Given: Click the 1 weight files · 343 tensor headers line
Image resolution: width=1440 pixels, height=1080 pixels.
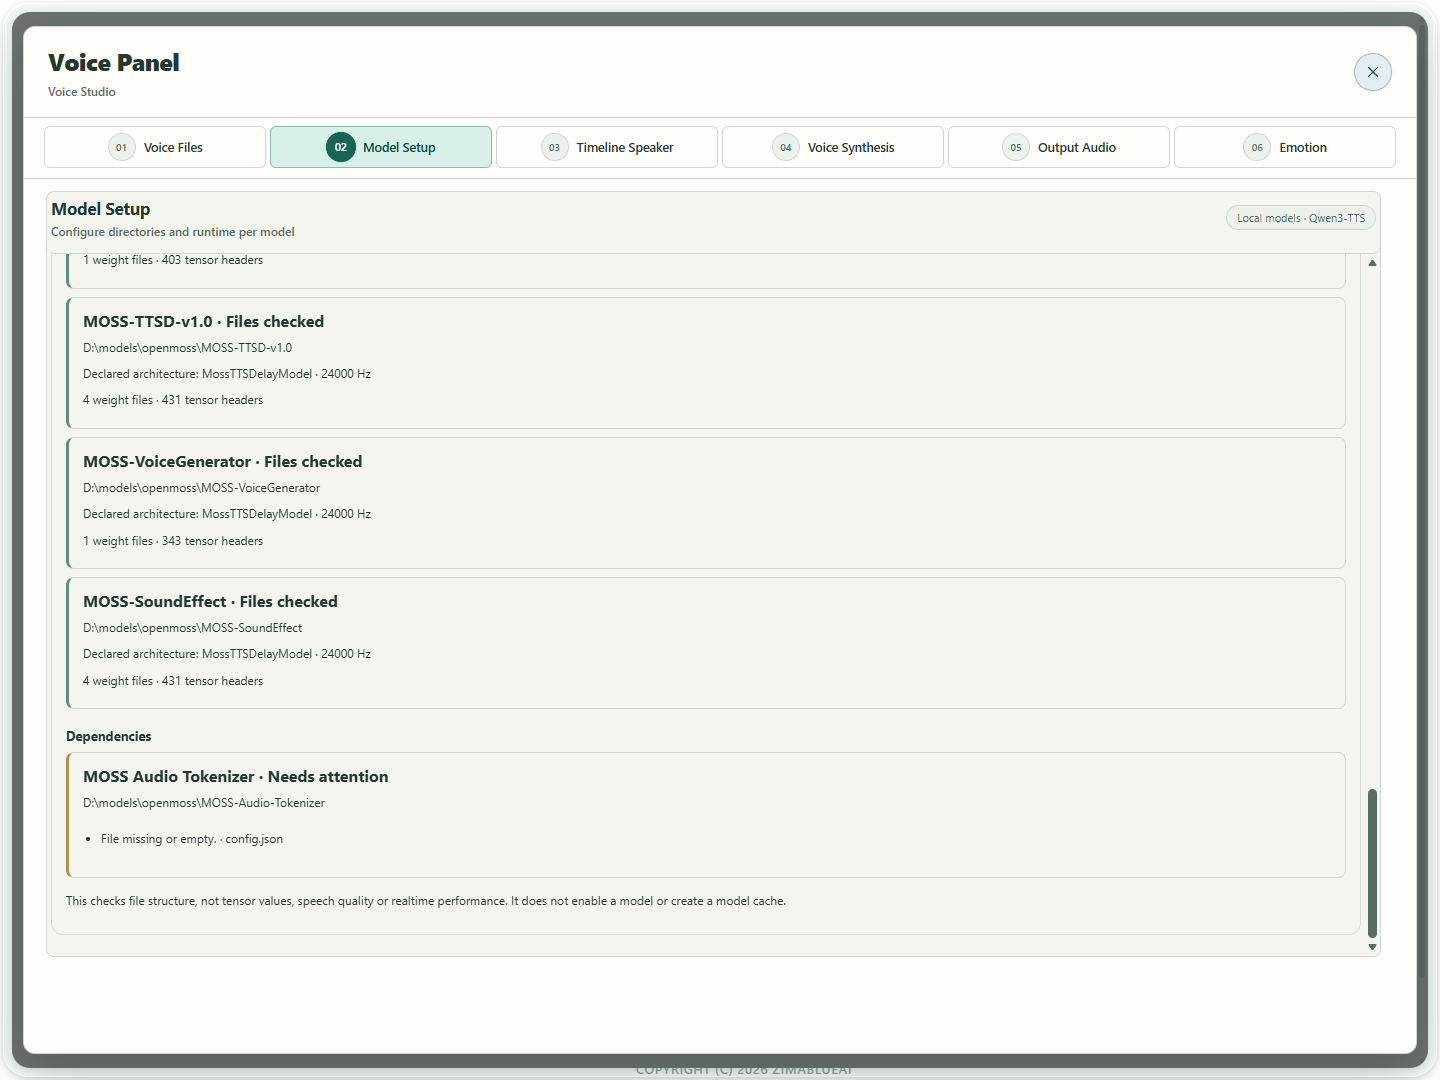Looking at the screenshot, I should pos(173,541).
